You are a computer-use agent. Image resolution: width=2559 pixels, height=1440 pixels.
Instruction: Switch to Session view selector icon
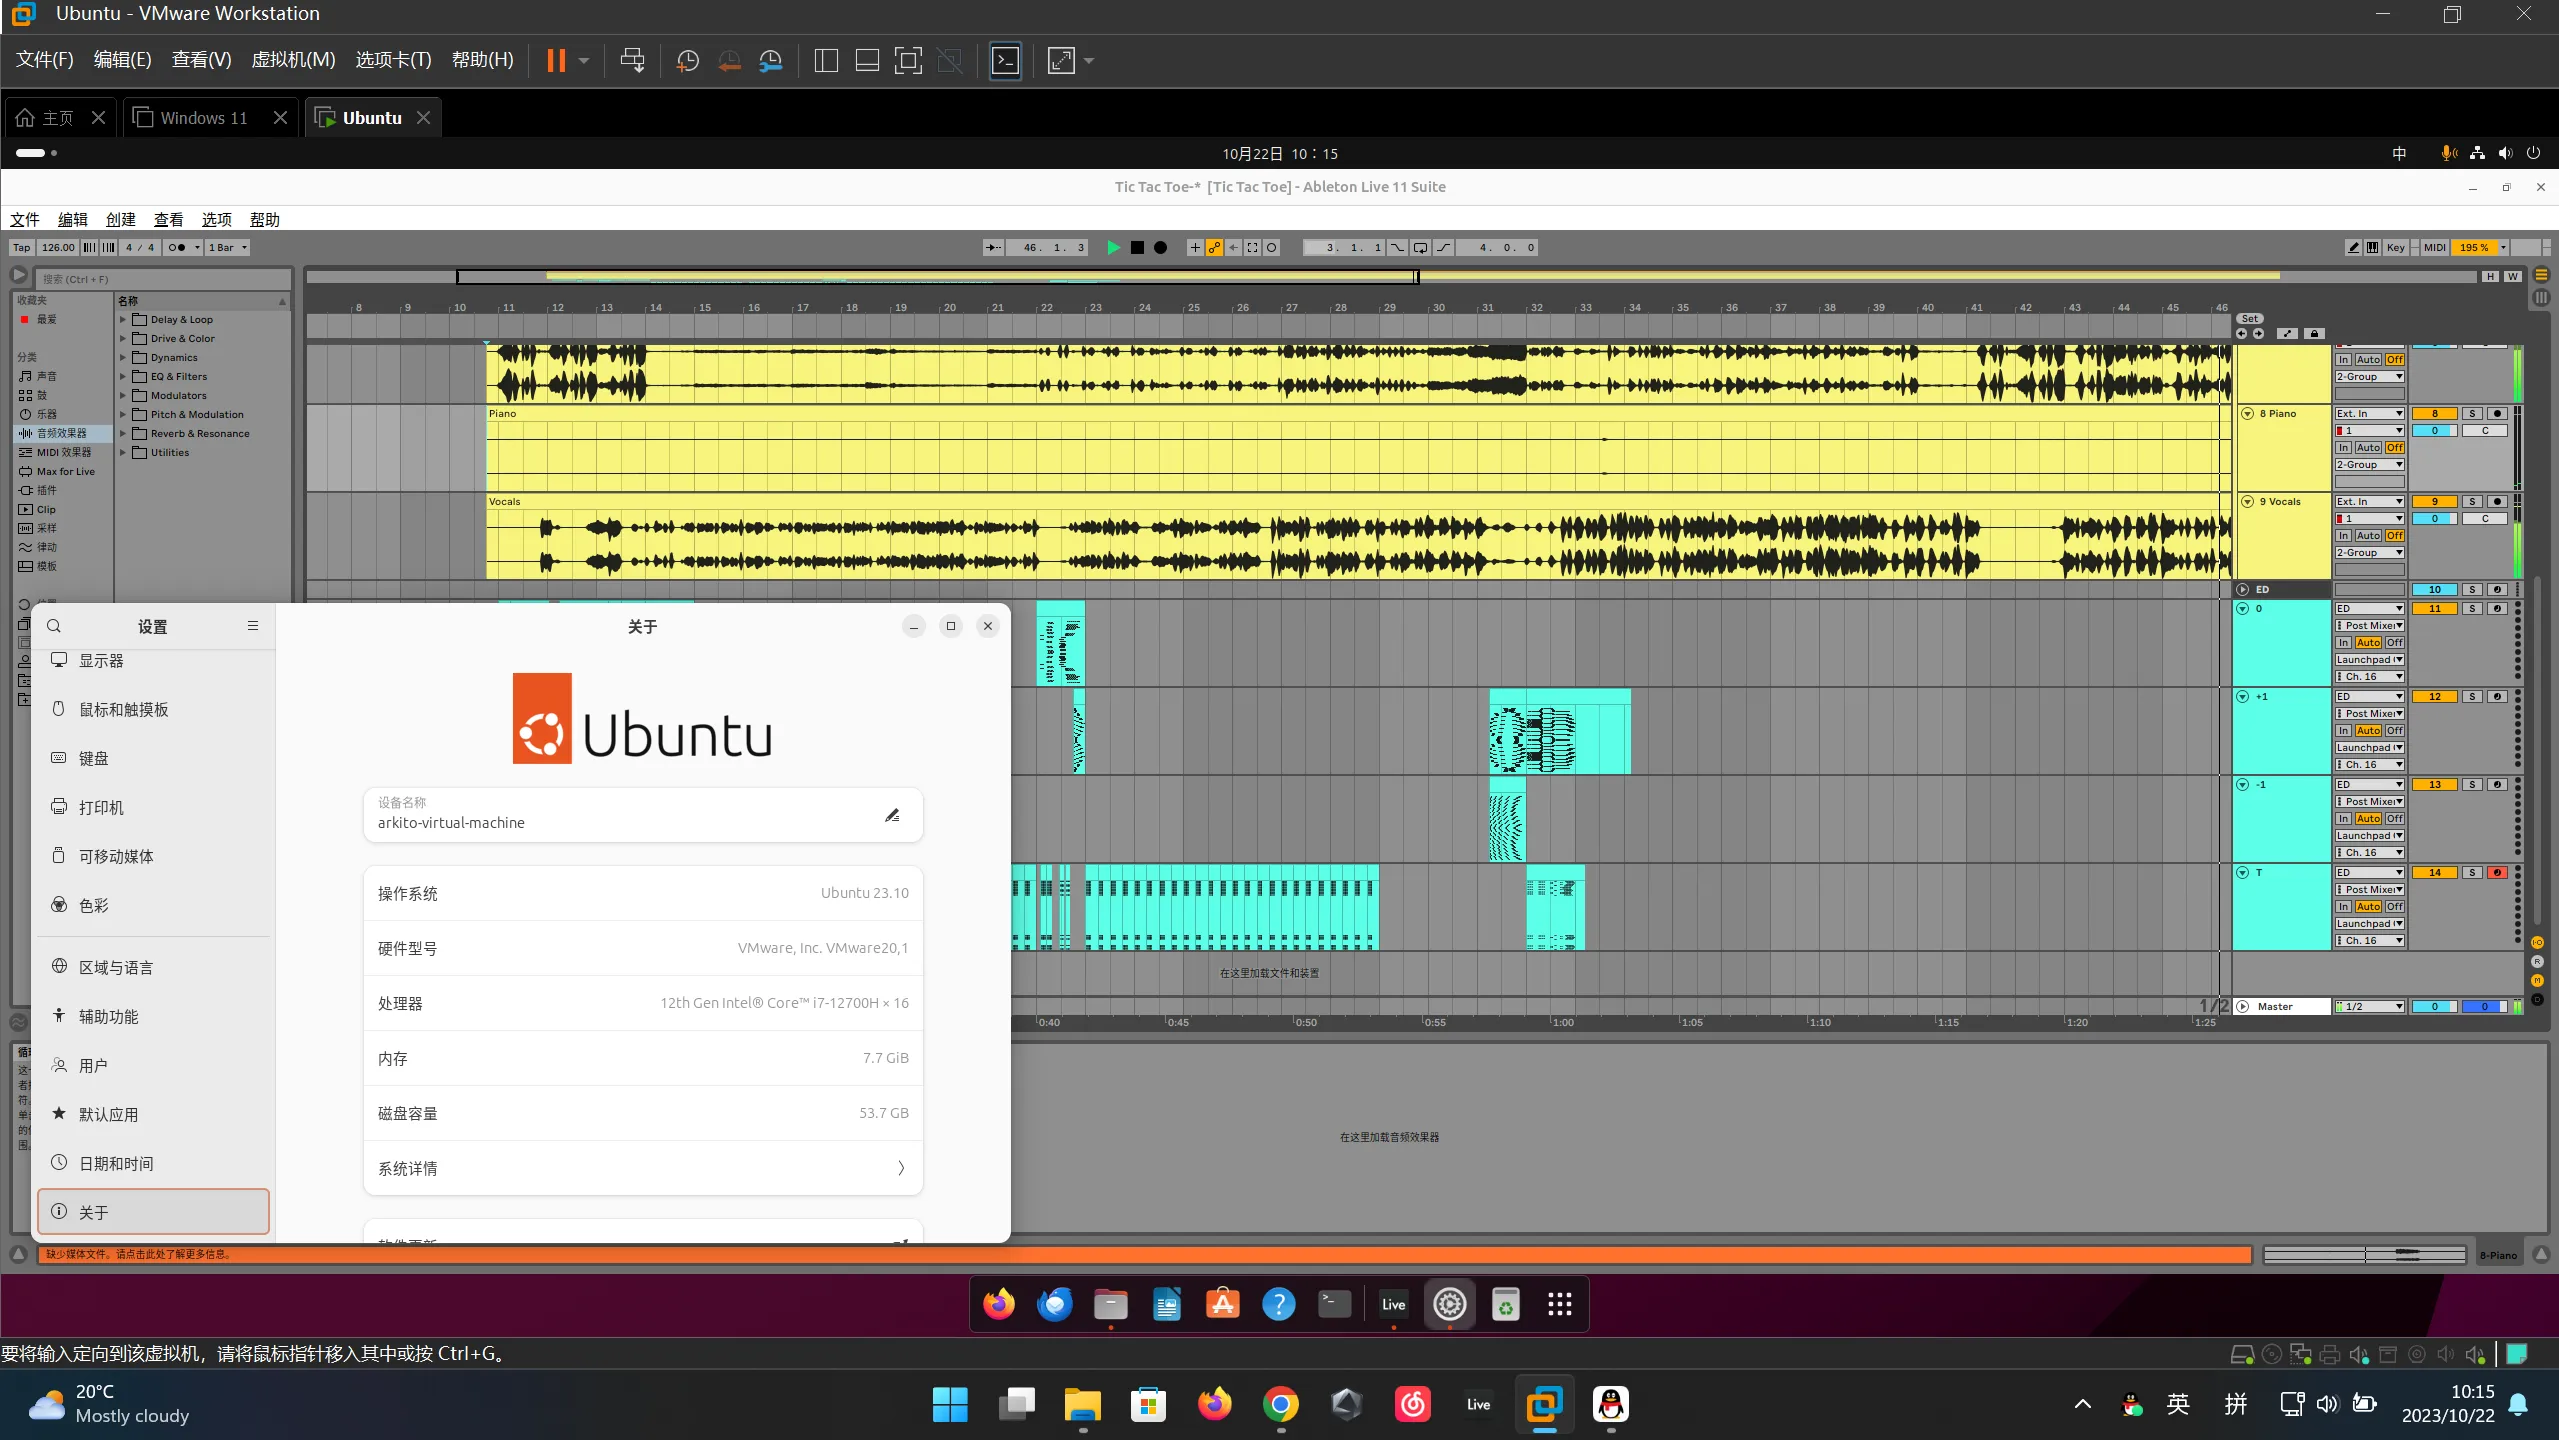pos(2541,298)
